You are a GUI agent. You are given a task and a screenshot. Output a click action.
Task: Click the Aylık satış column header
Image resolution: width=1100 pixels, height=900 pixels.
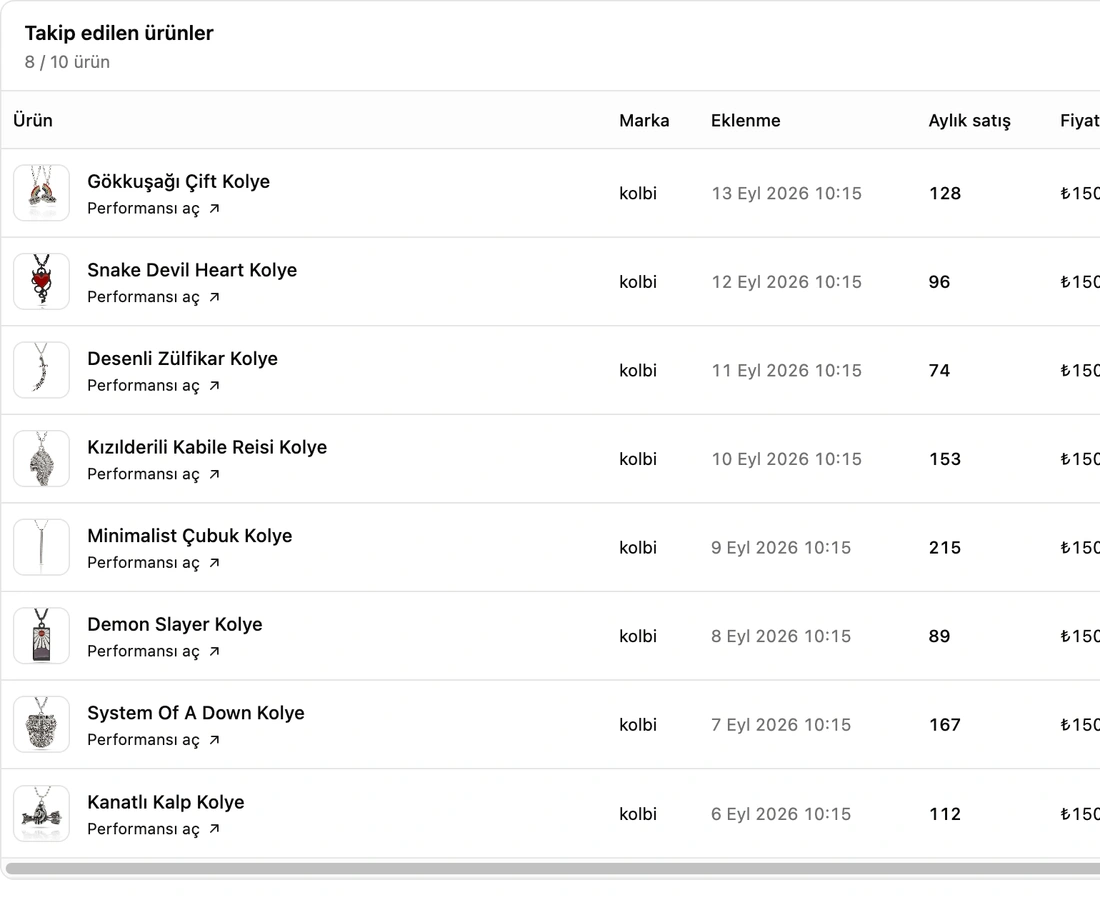tap(970, 121)
